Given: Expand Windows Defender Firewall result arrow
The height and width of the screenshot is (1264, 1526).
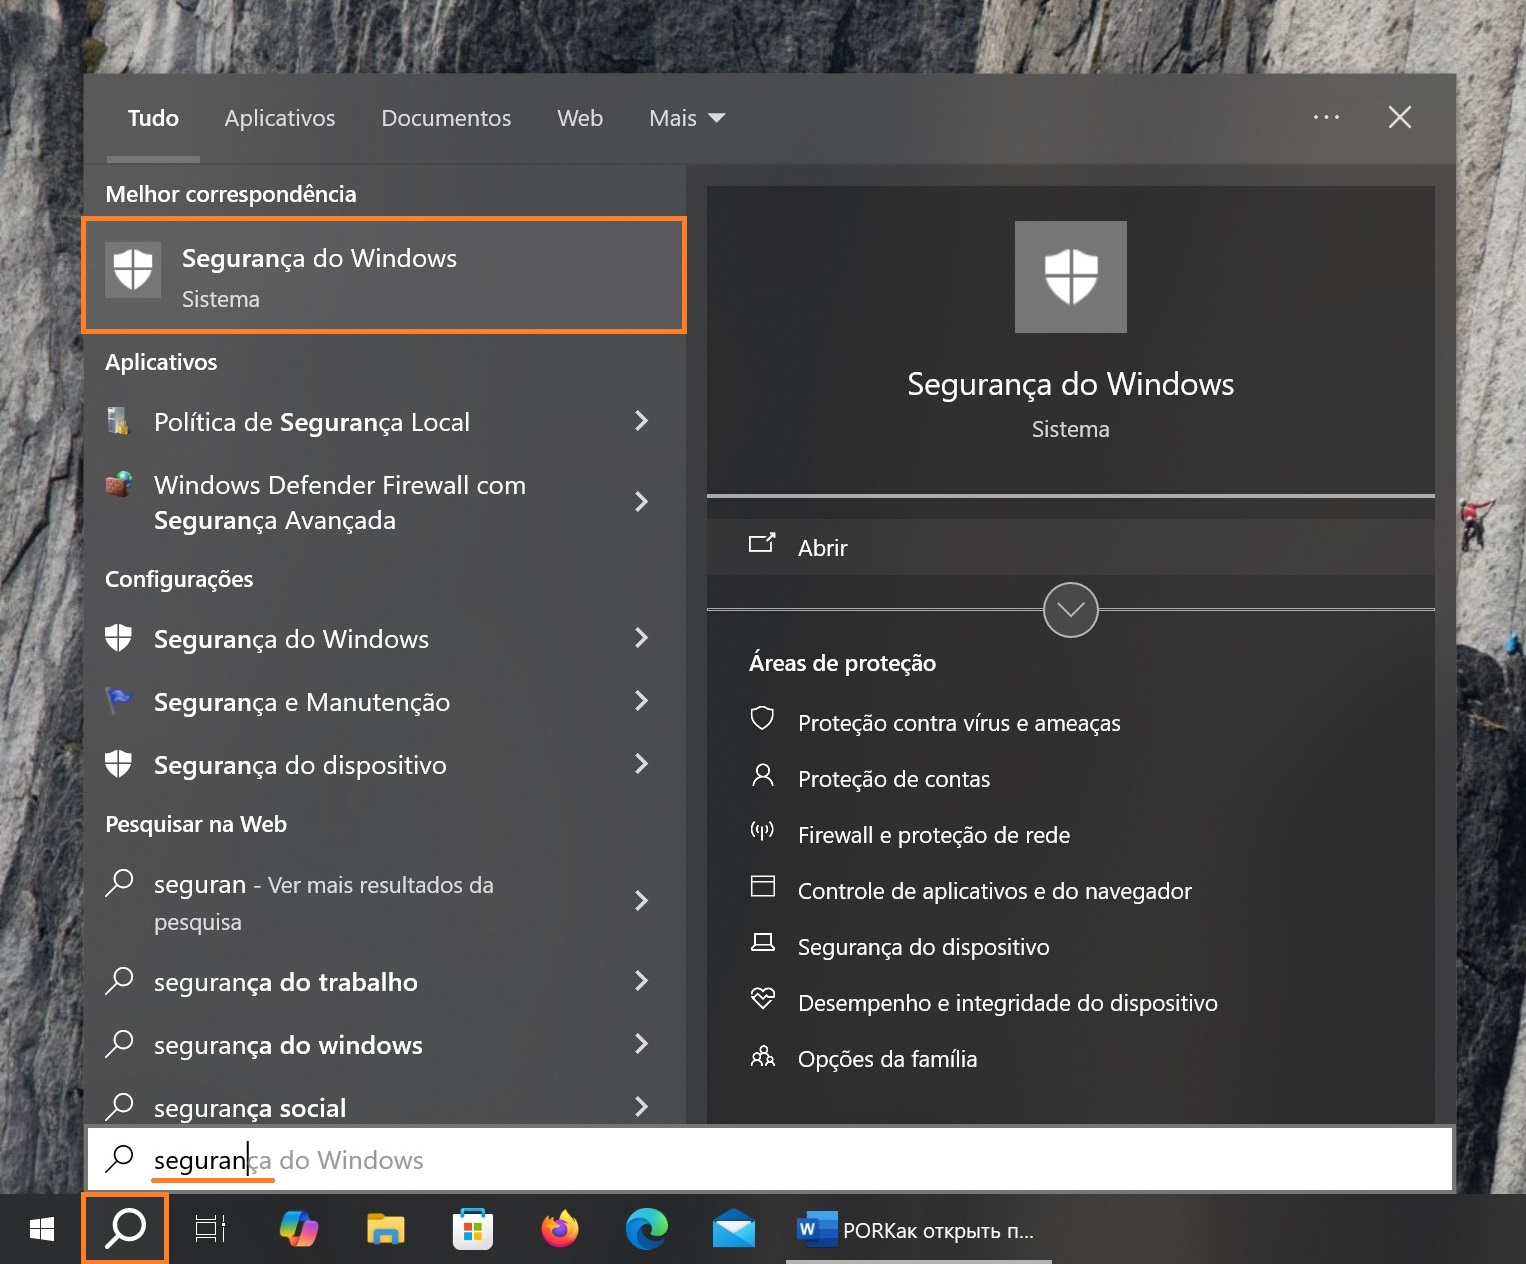Looking at the screenshot, I should 641,501.
